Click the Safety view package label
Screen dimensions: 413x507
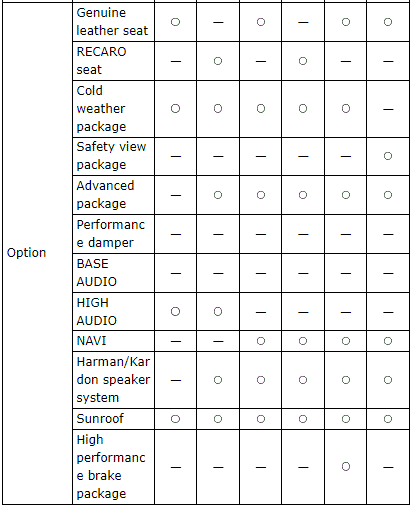111,156
